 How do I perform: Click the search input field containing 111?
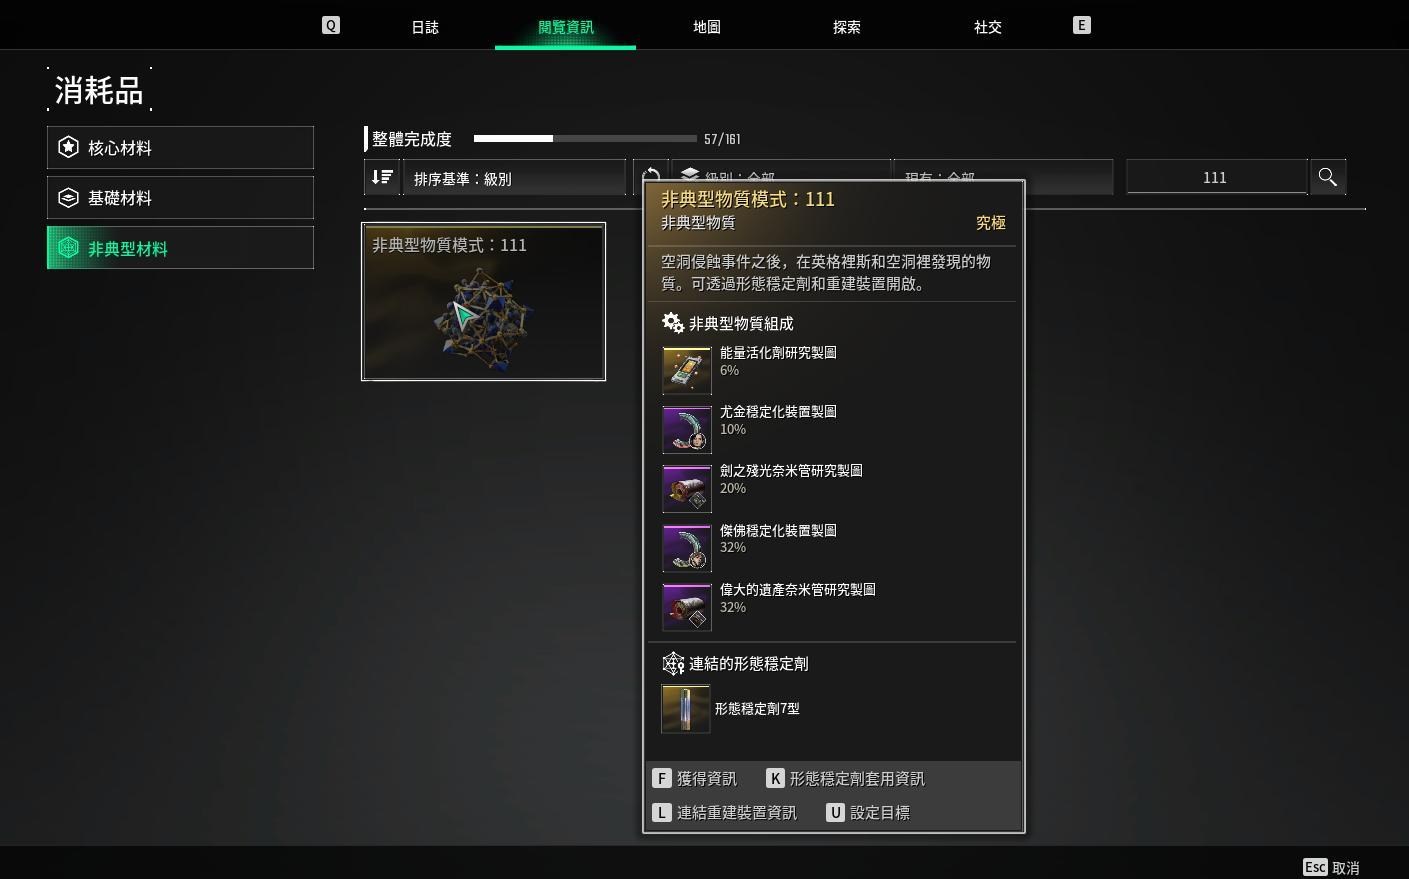1216,177
